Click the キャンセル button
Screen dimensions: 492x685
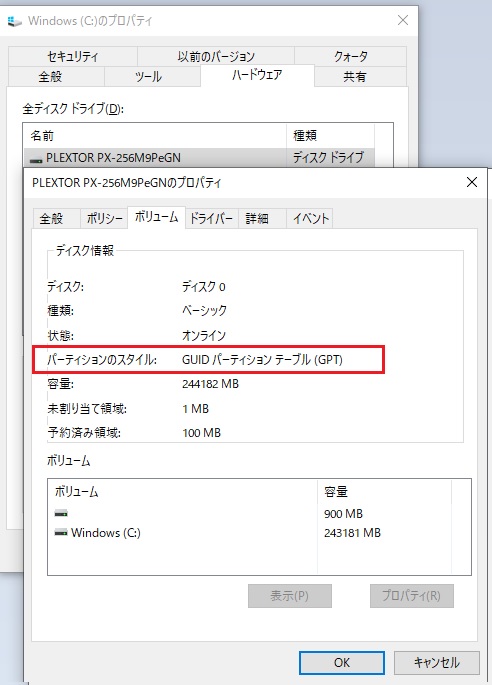tap(437, 663)
